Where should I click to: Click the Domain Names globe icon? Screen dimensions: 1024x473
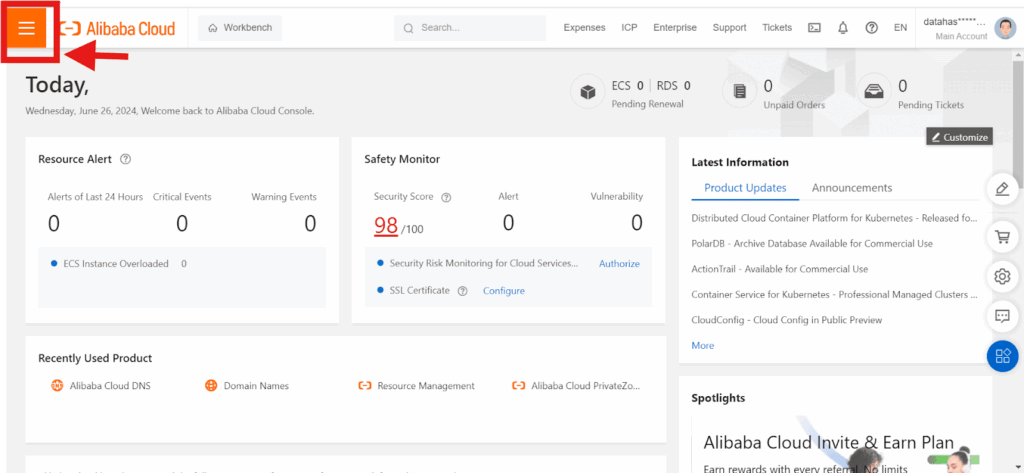click(211, 385)
